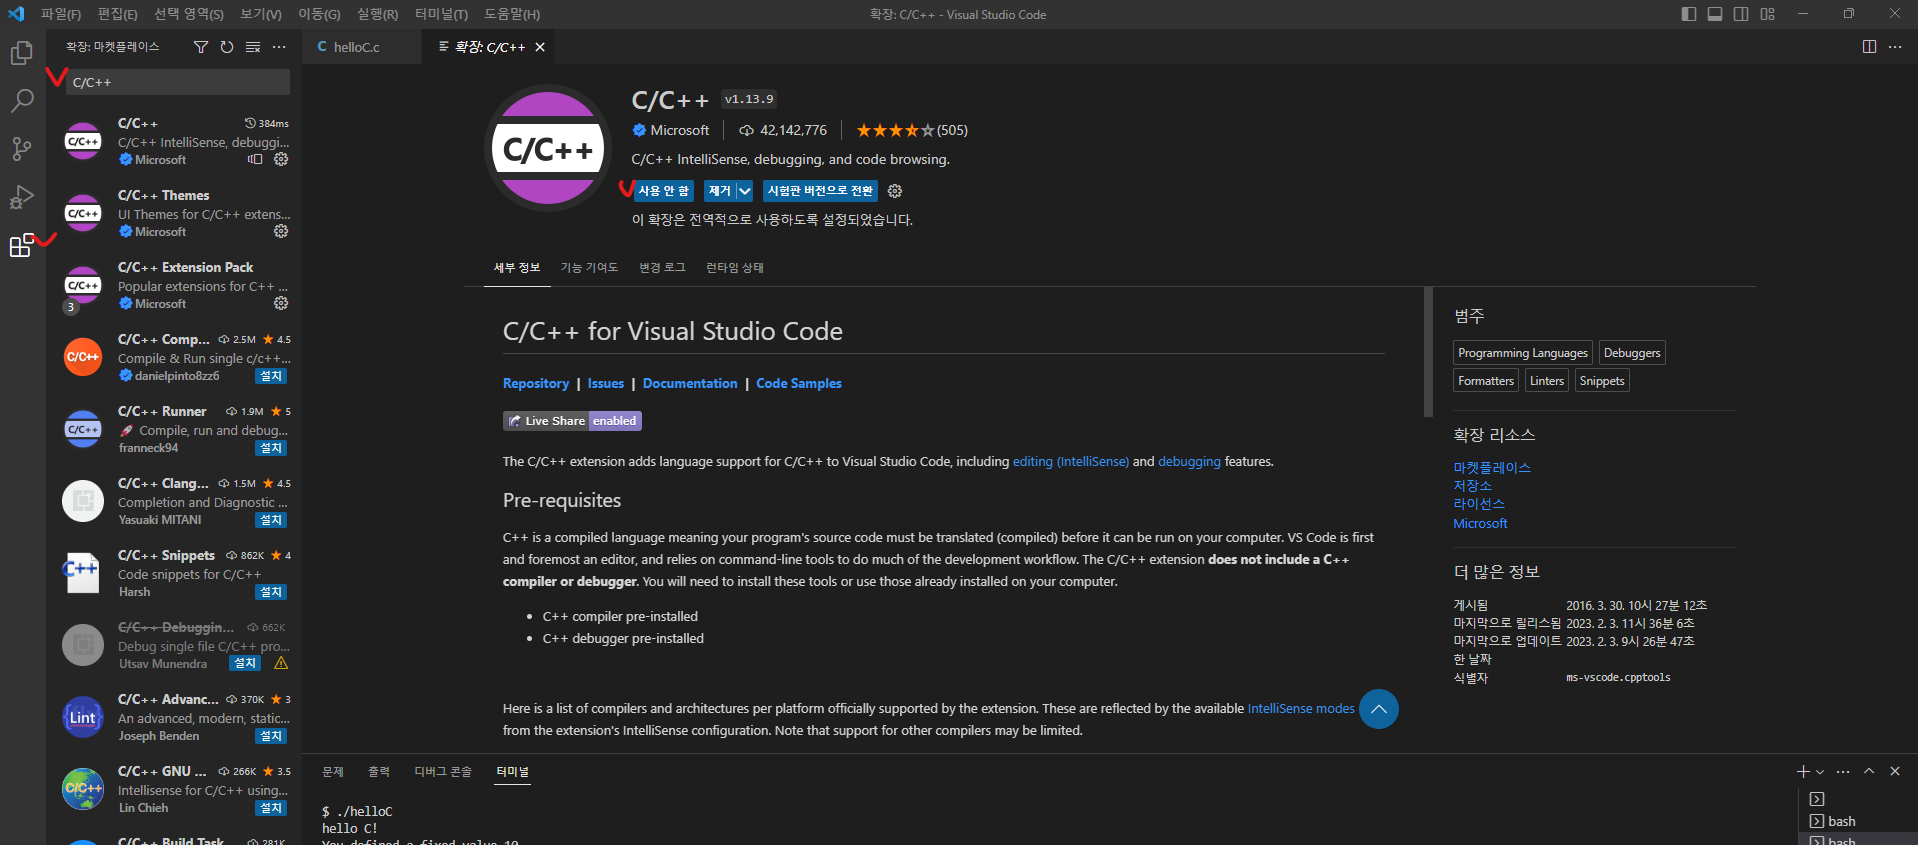Install the C/C++ Clang extension
The image size is (1918, 845).
point(271,520)
